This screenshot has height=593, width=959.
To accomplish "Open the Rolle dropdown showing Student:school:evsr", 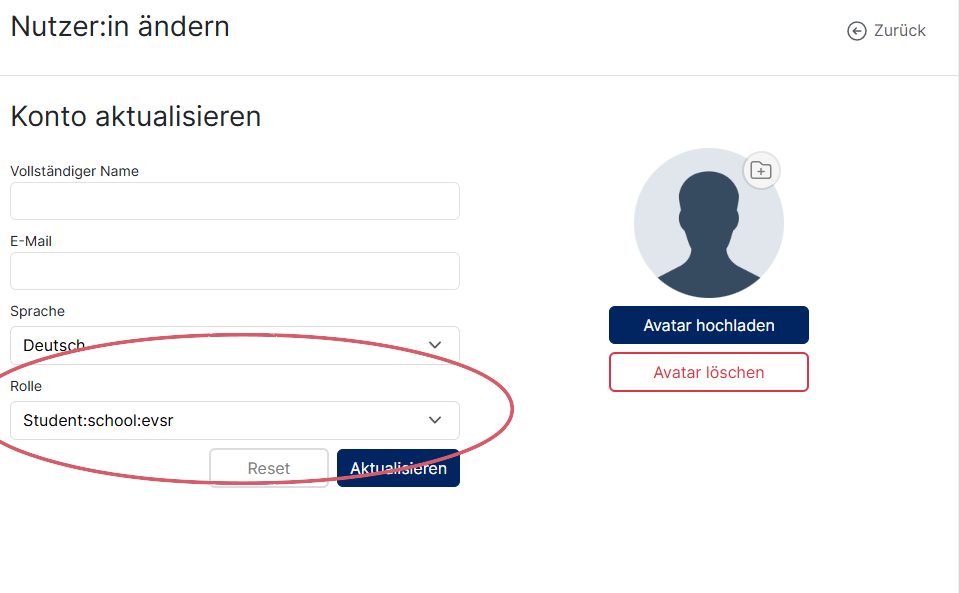I will tap(235, 421).
